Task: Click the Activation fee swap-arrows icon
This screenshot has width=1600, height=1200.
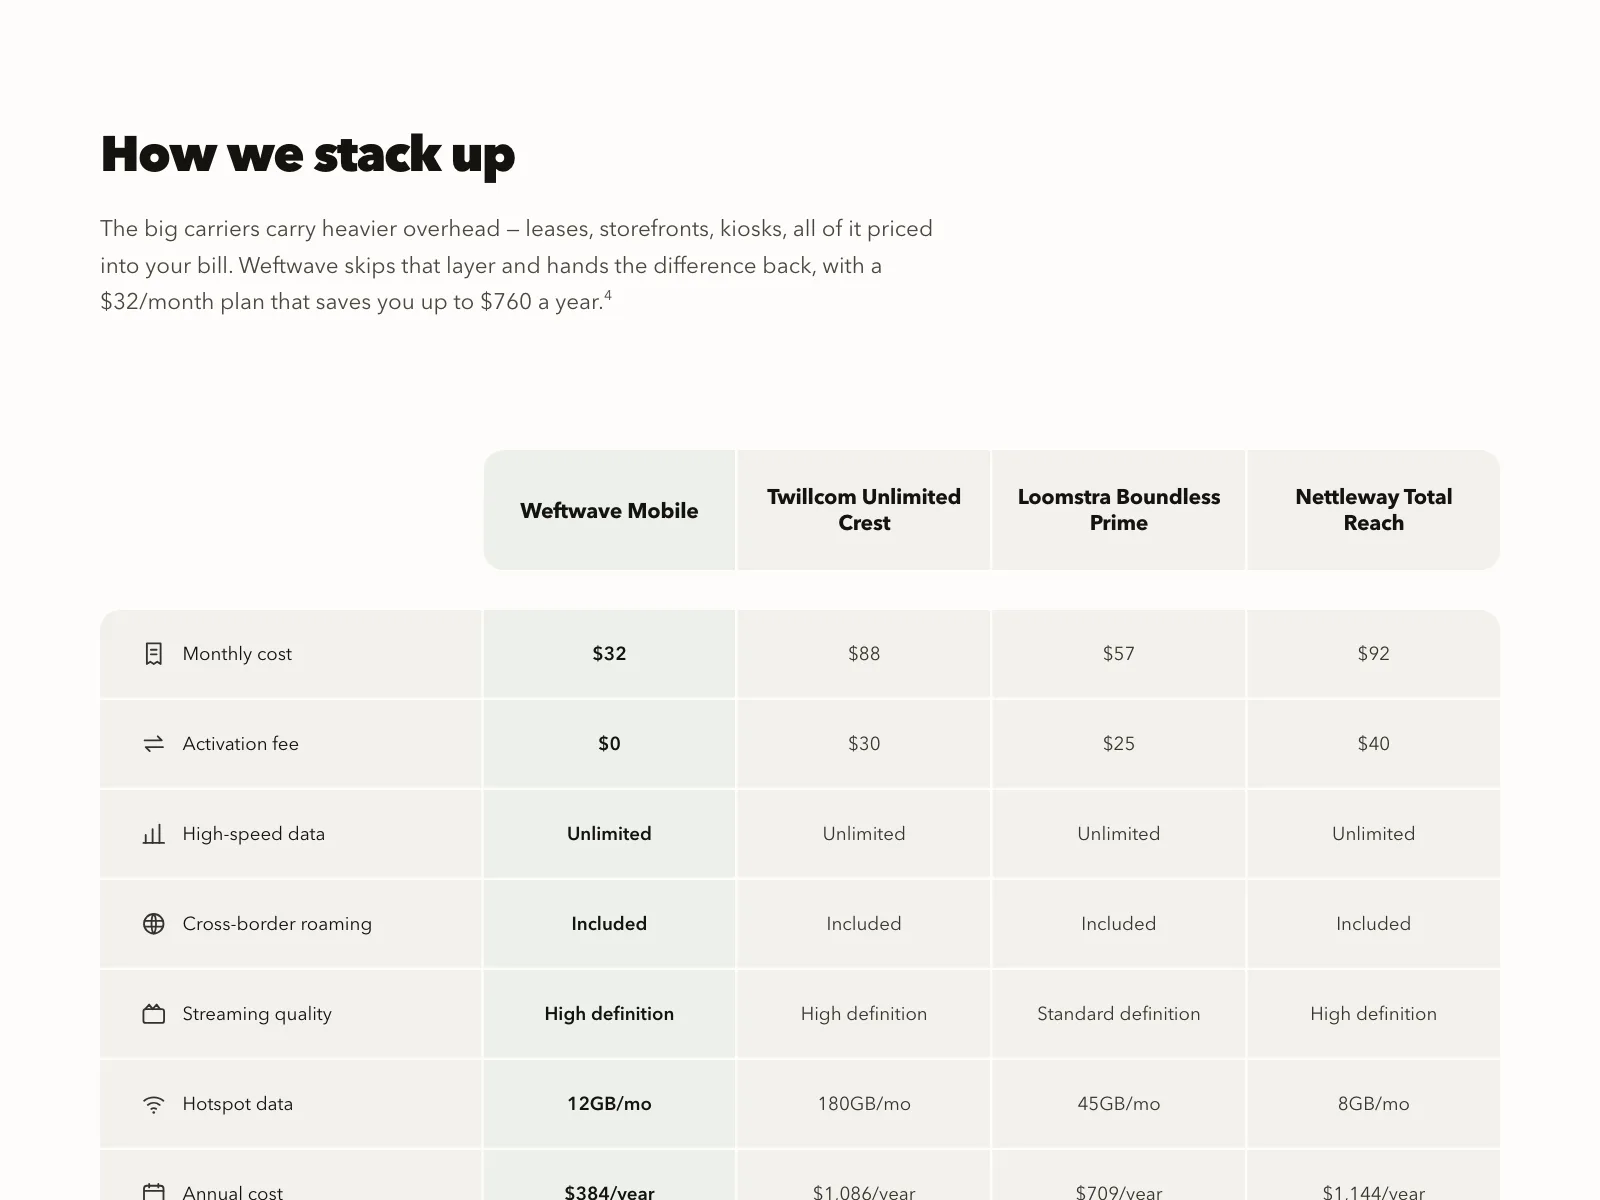Action: tap(153, 744)
